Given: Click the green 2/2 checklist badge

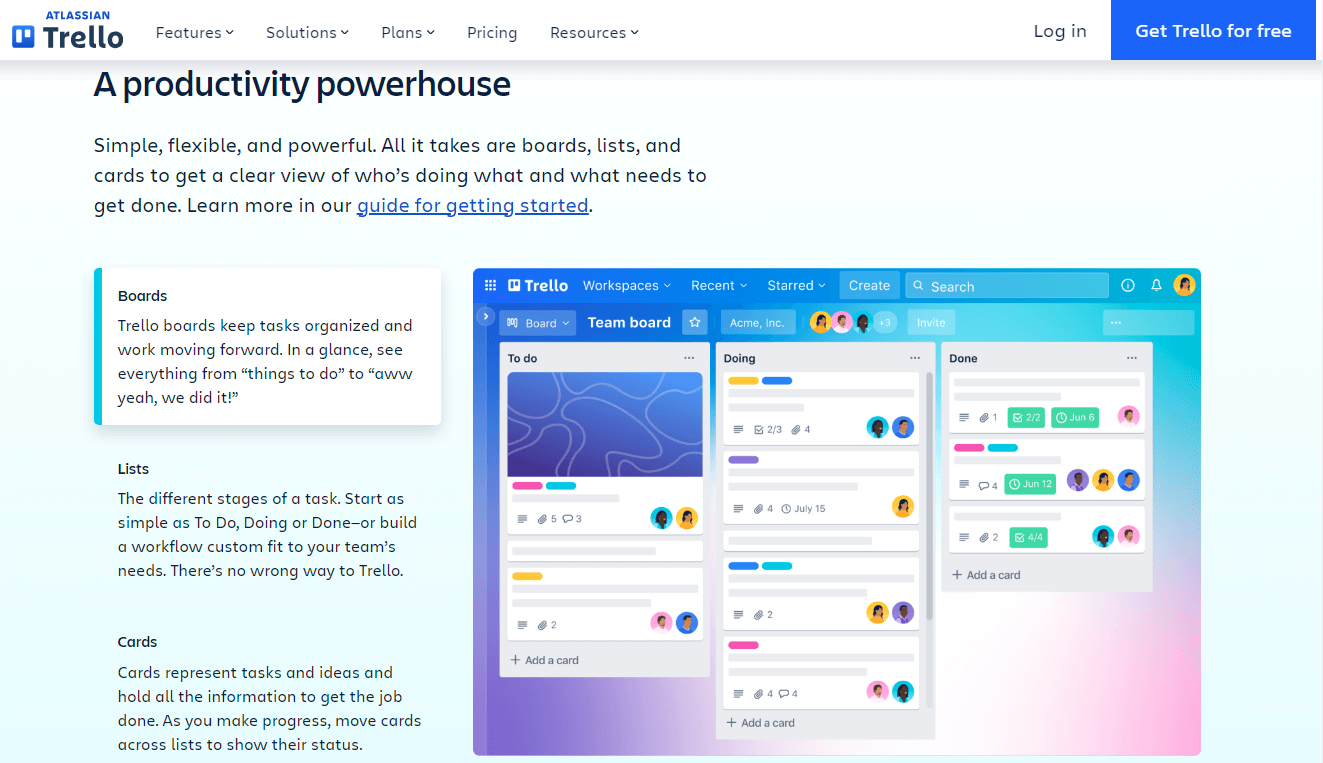Looking at the screenshot, I should [x=1027, y=417].
